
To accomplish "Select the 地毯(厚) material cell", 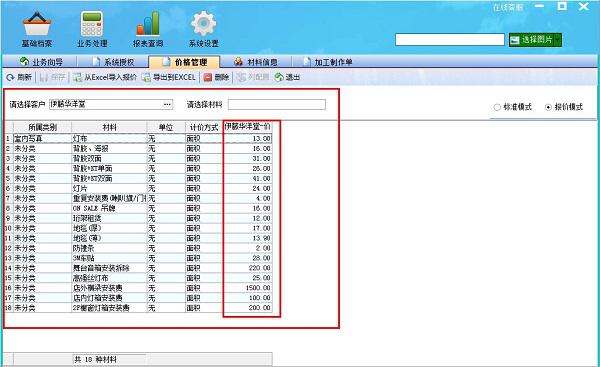I will (109, 228).
